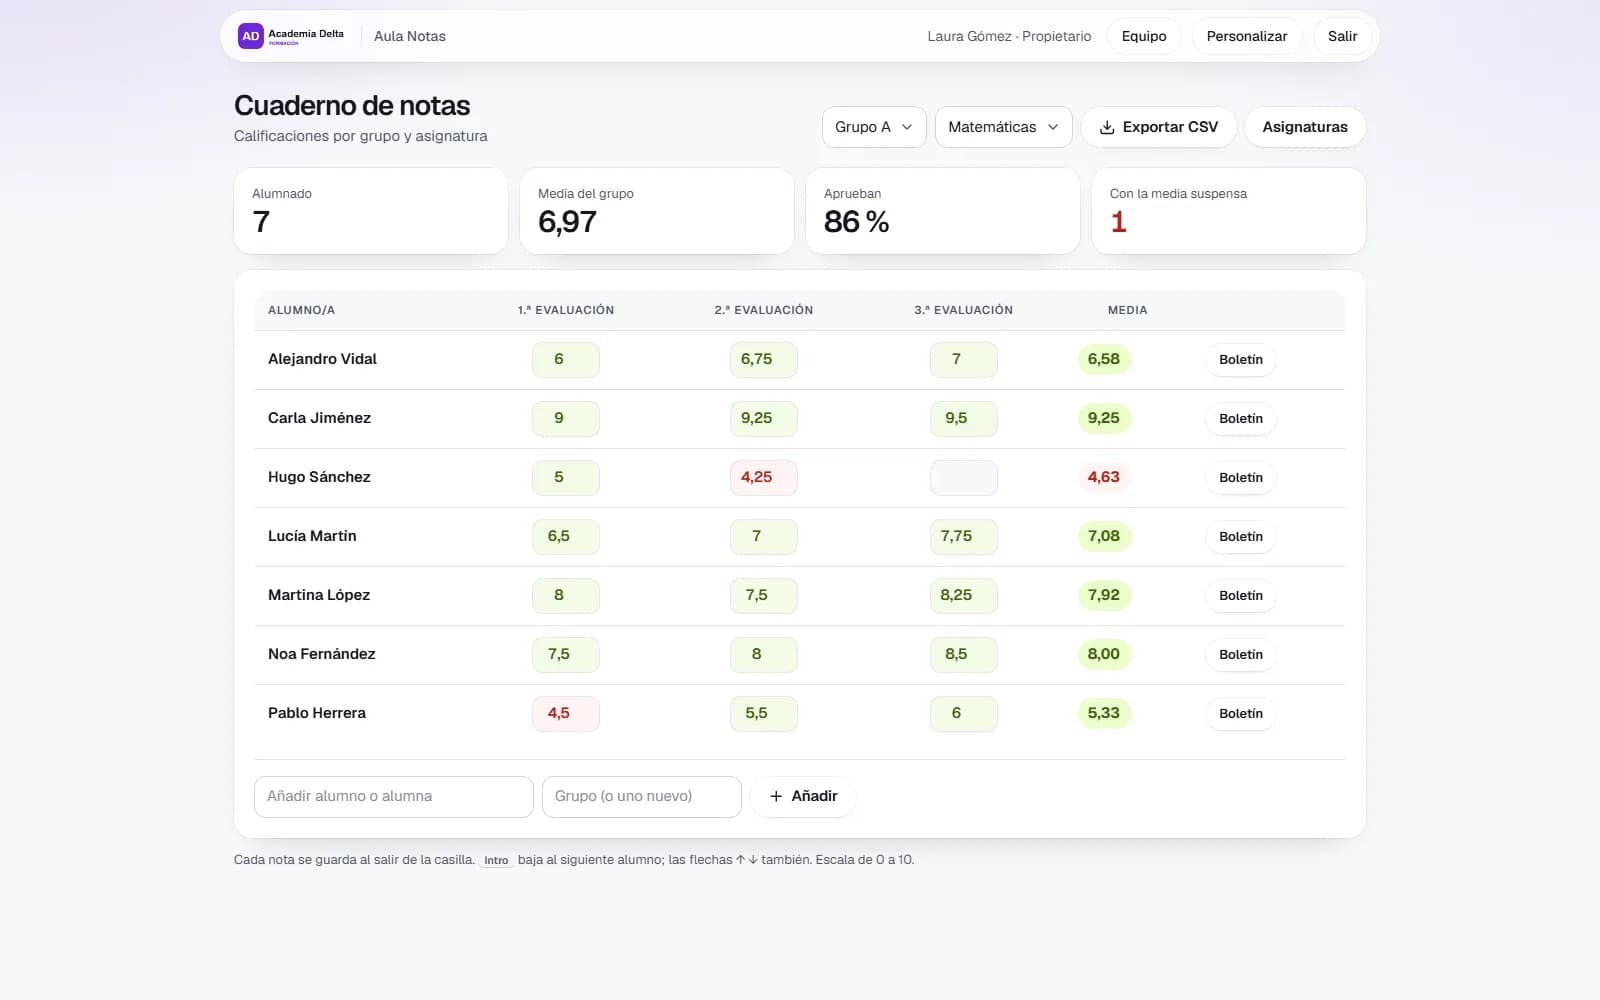Click the 2.ª EVALUACIÓN column header

point(764,310)
